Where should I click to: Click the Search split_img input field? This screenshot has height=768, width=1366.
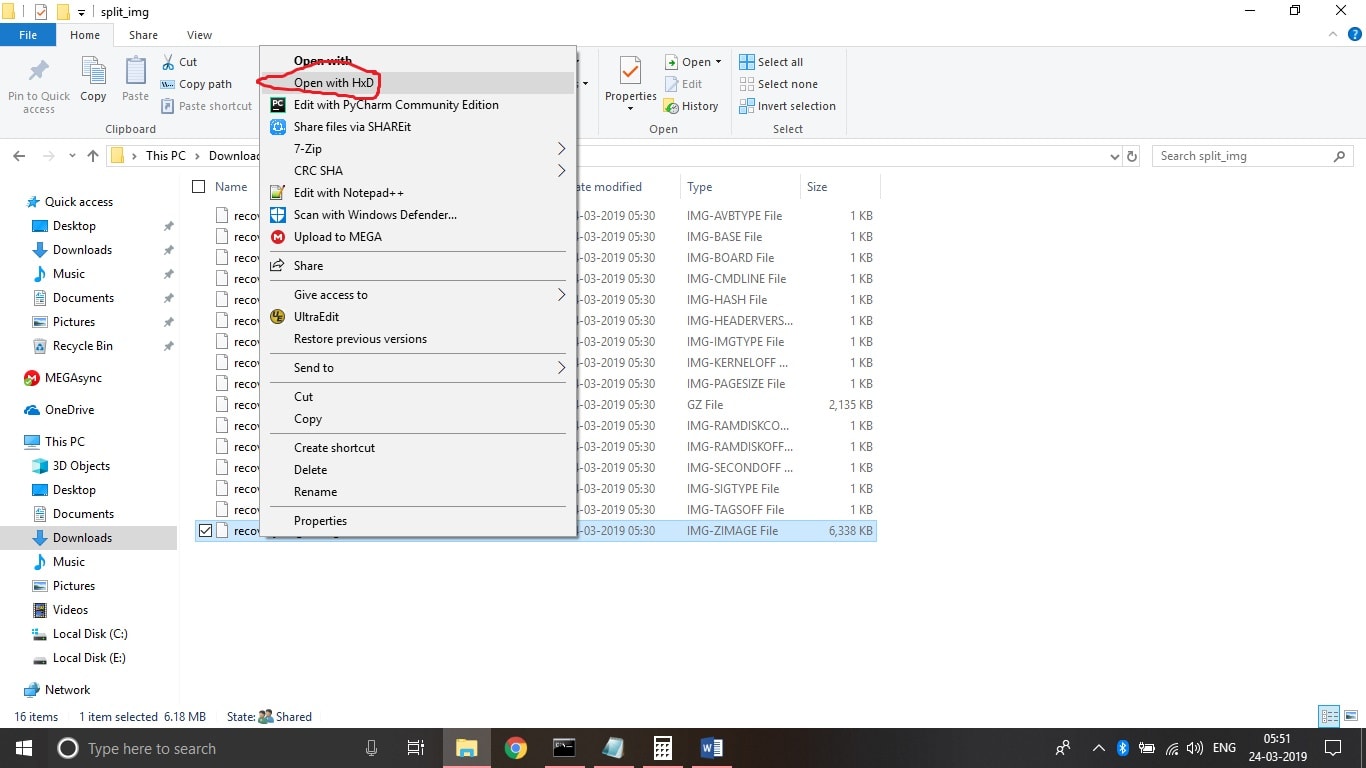pyautogui.click(x=1240, y=156)
